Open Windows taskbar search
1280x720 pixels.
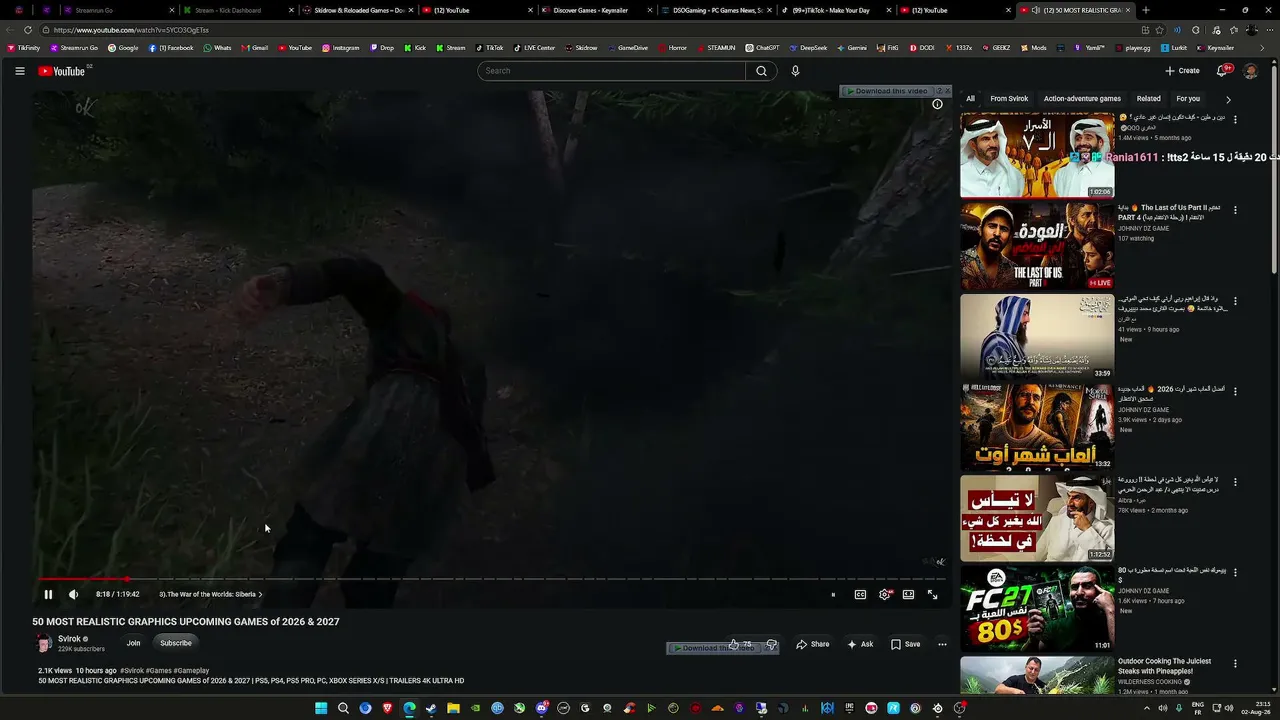(343, 708)
